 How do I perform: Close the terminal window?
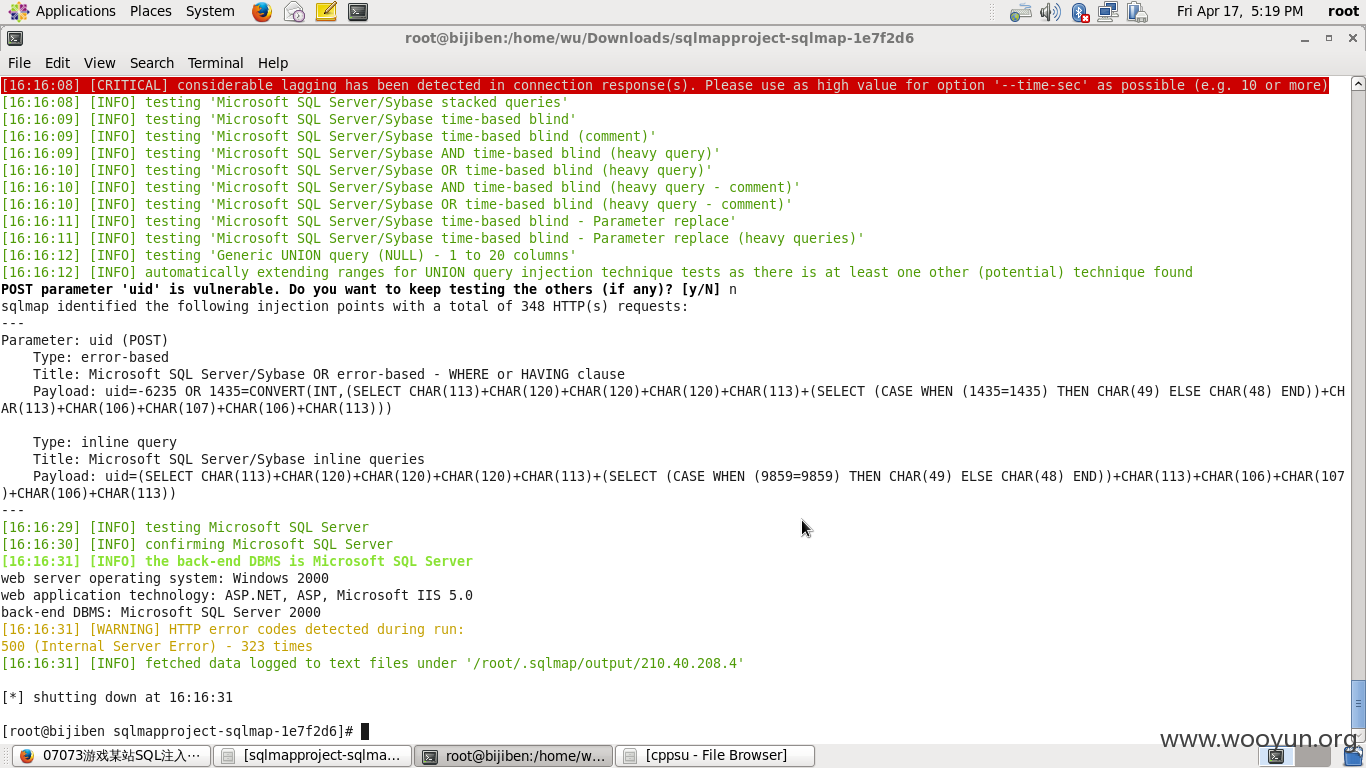1352,39
